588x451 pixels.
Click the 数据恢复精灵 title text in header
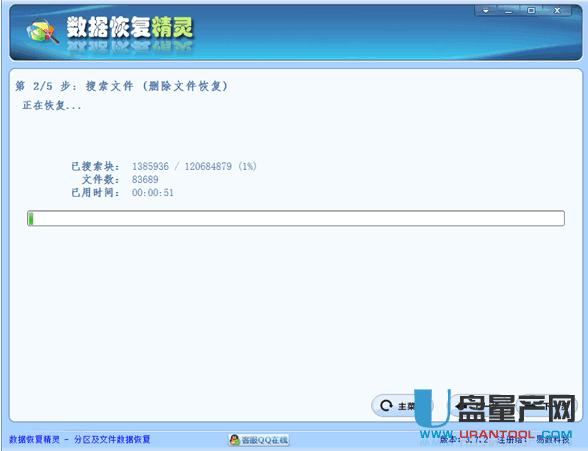[130, 27]
